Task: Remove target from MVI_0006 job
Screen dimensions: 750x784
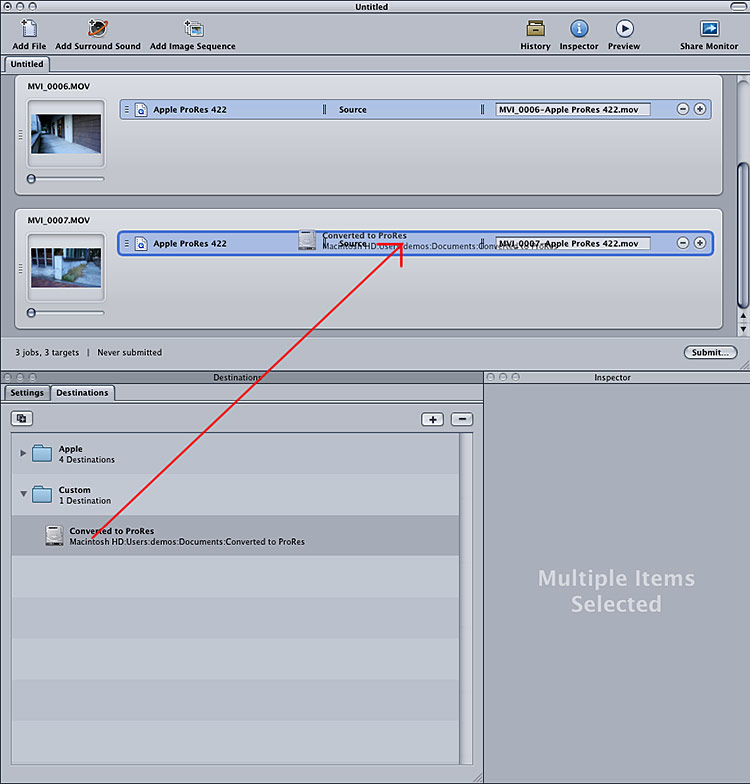Action: click(683, 109)
